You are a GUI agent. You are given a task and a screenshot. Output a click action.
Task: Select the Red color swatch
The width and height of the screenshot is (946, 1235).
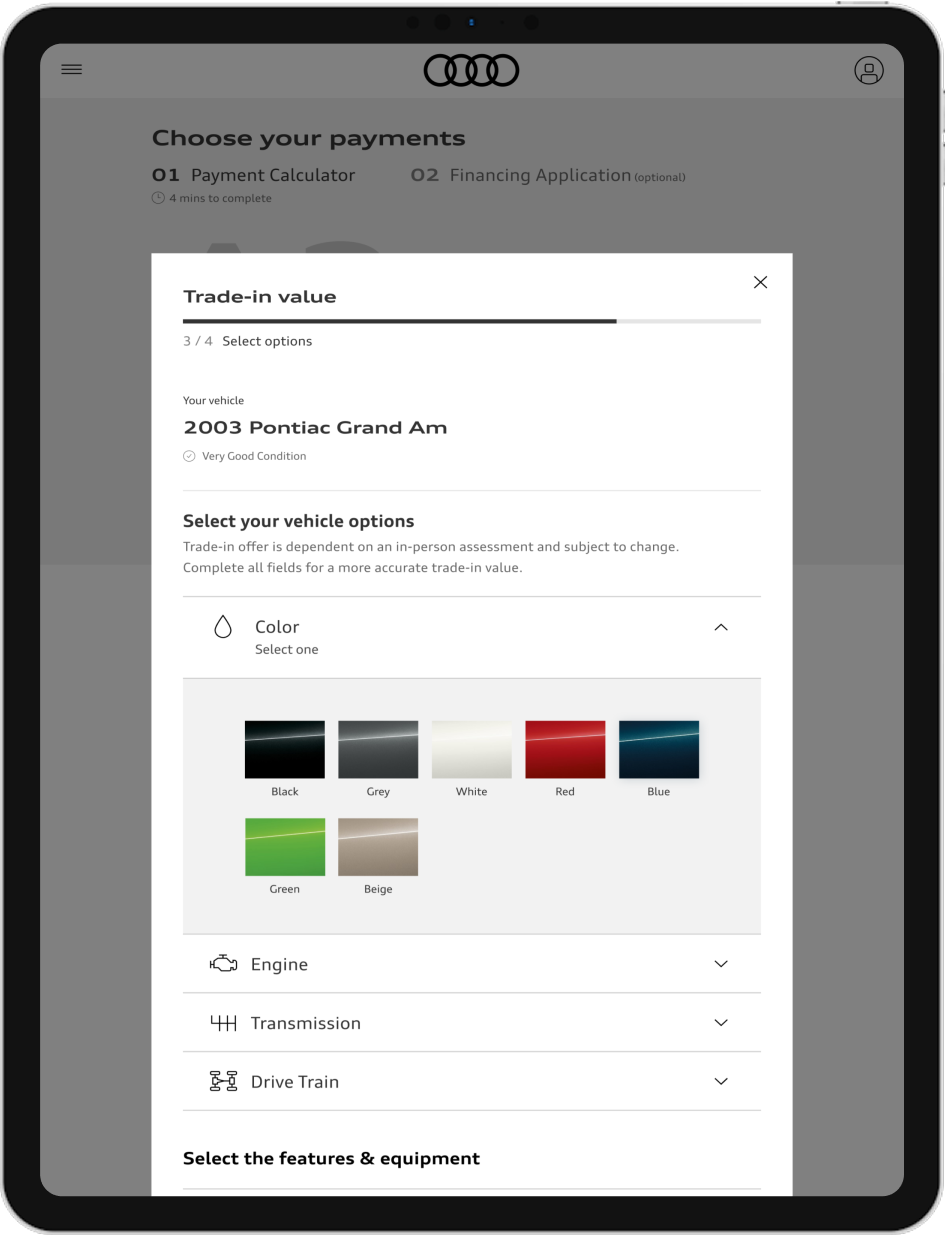(565, 749)
